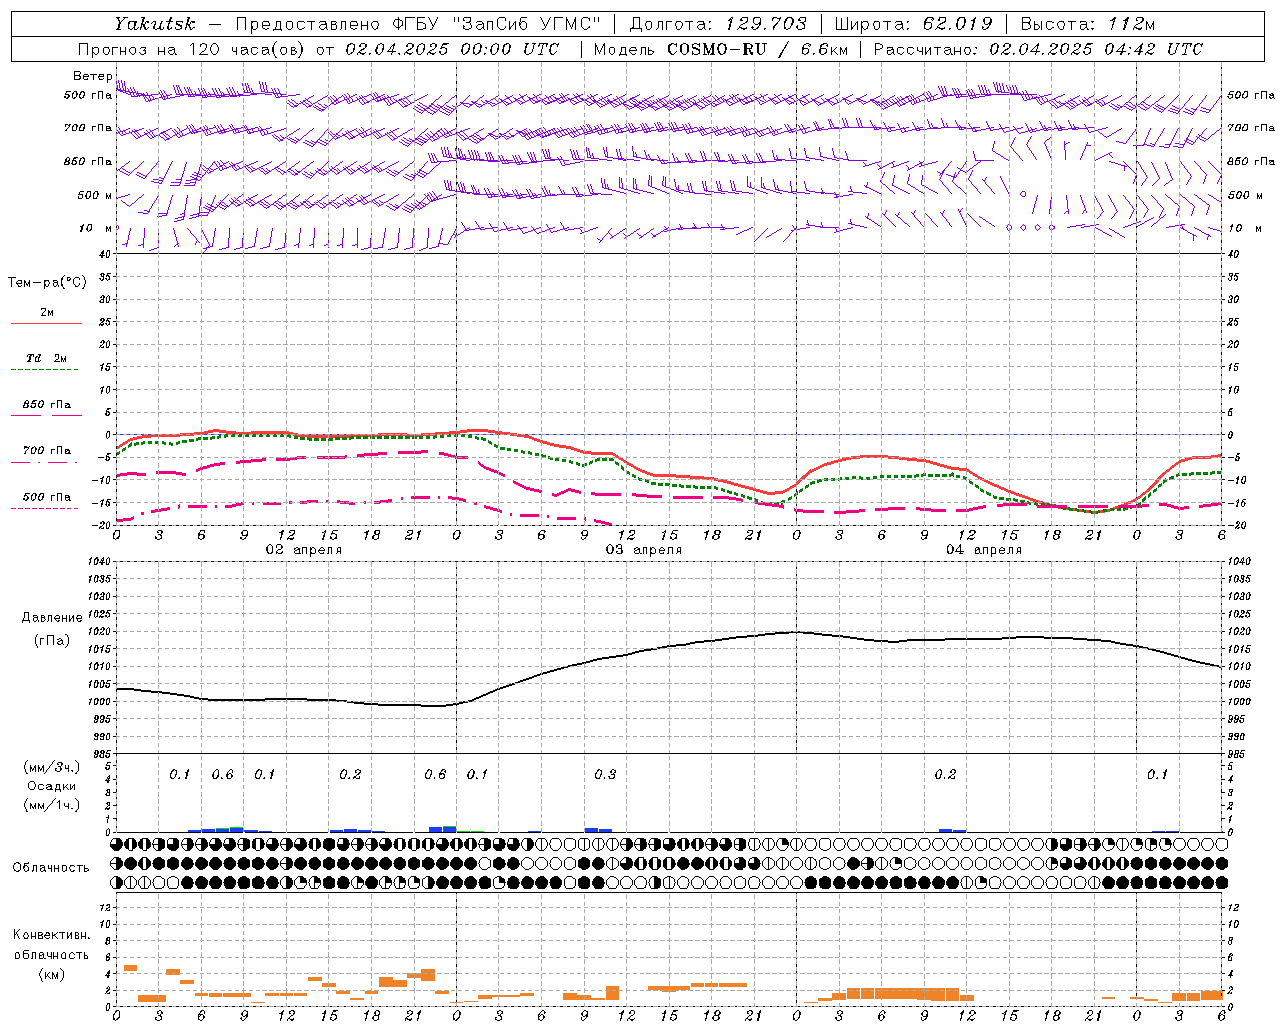
Task: Select the Конвективн. convective cloud label
Action: [51, 935]
